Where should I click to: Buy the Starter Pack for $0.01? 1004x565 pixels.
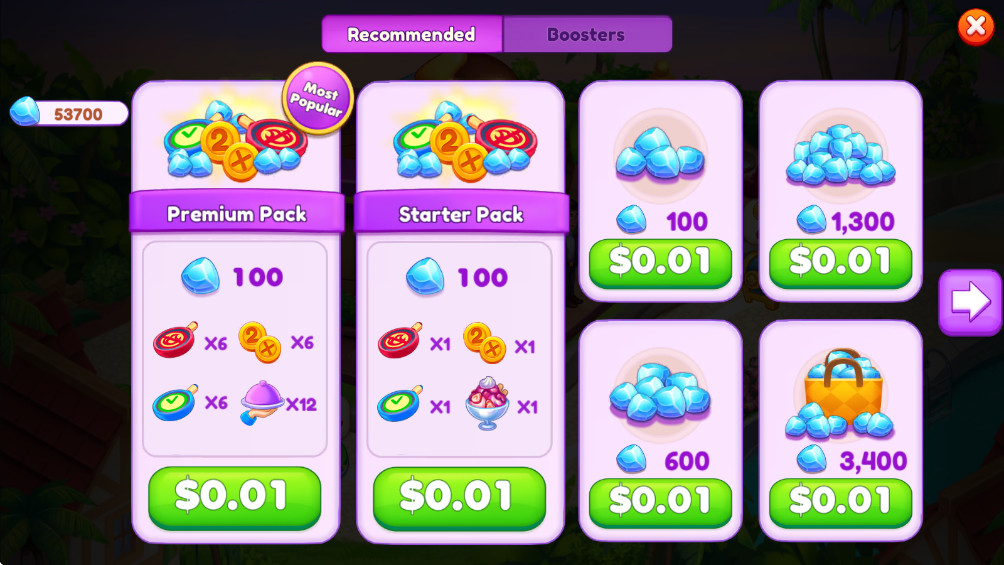coord(459,496)
